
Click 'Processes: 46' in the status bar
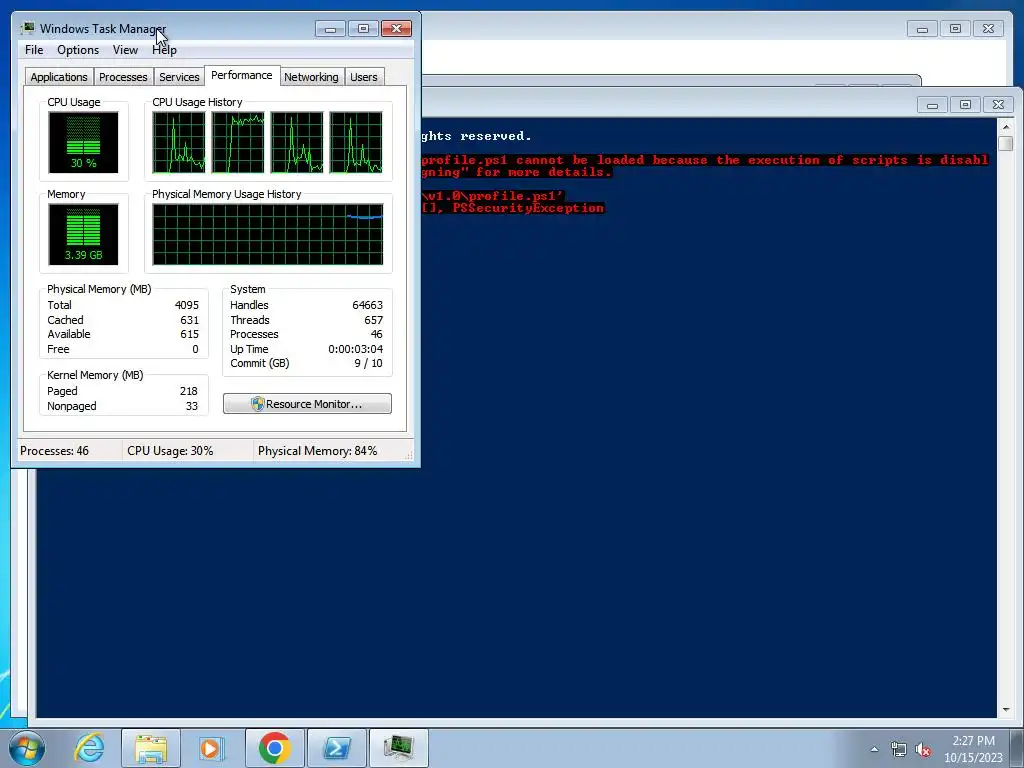[x=54, y=451]
